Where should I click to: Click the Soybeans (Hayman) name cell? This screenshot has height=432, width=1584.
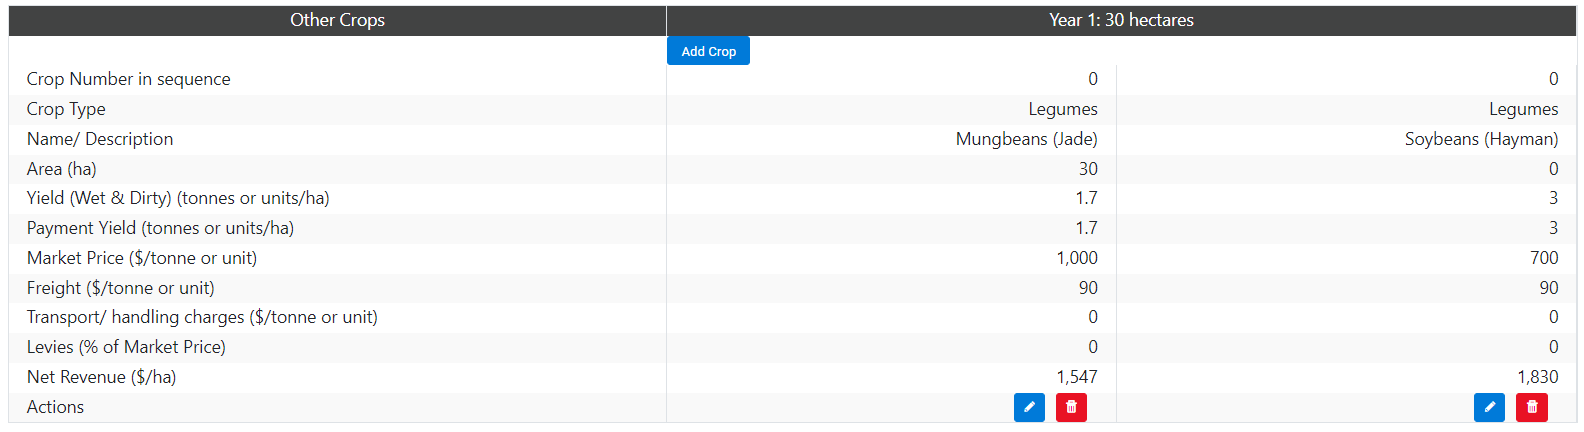(1481, 139)
